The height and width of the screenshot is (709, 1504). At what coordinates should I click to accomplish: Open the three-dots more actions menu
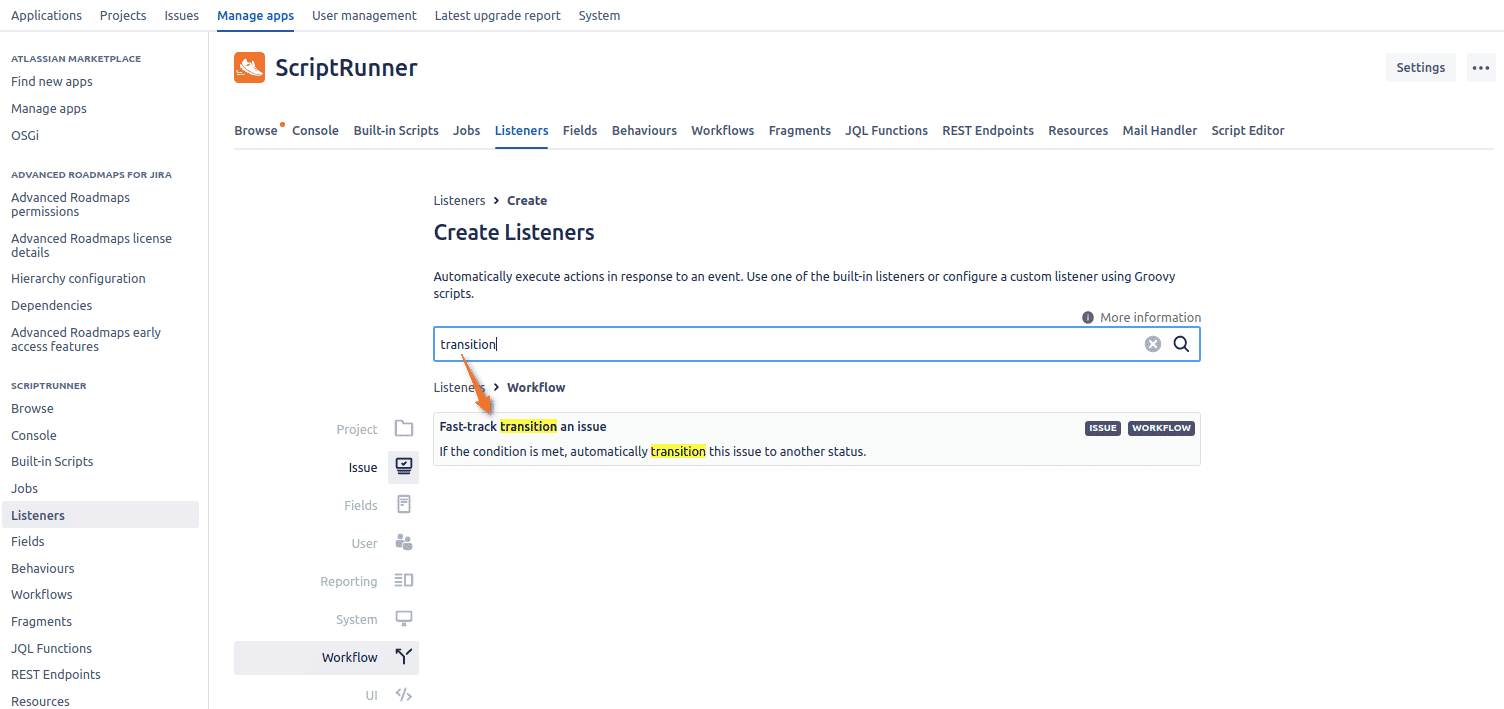[1481, 68]
